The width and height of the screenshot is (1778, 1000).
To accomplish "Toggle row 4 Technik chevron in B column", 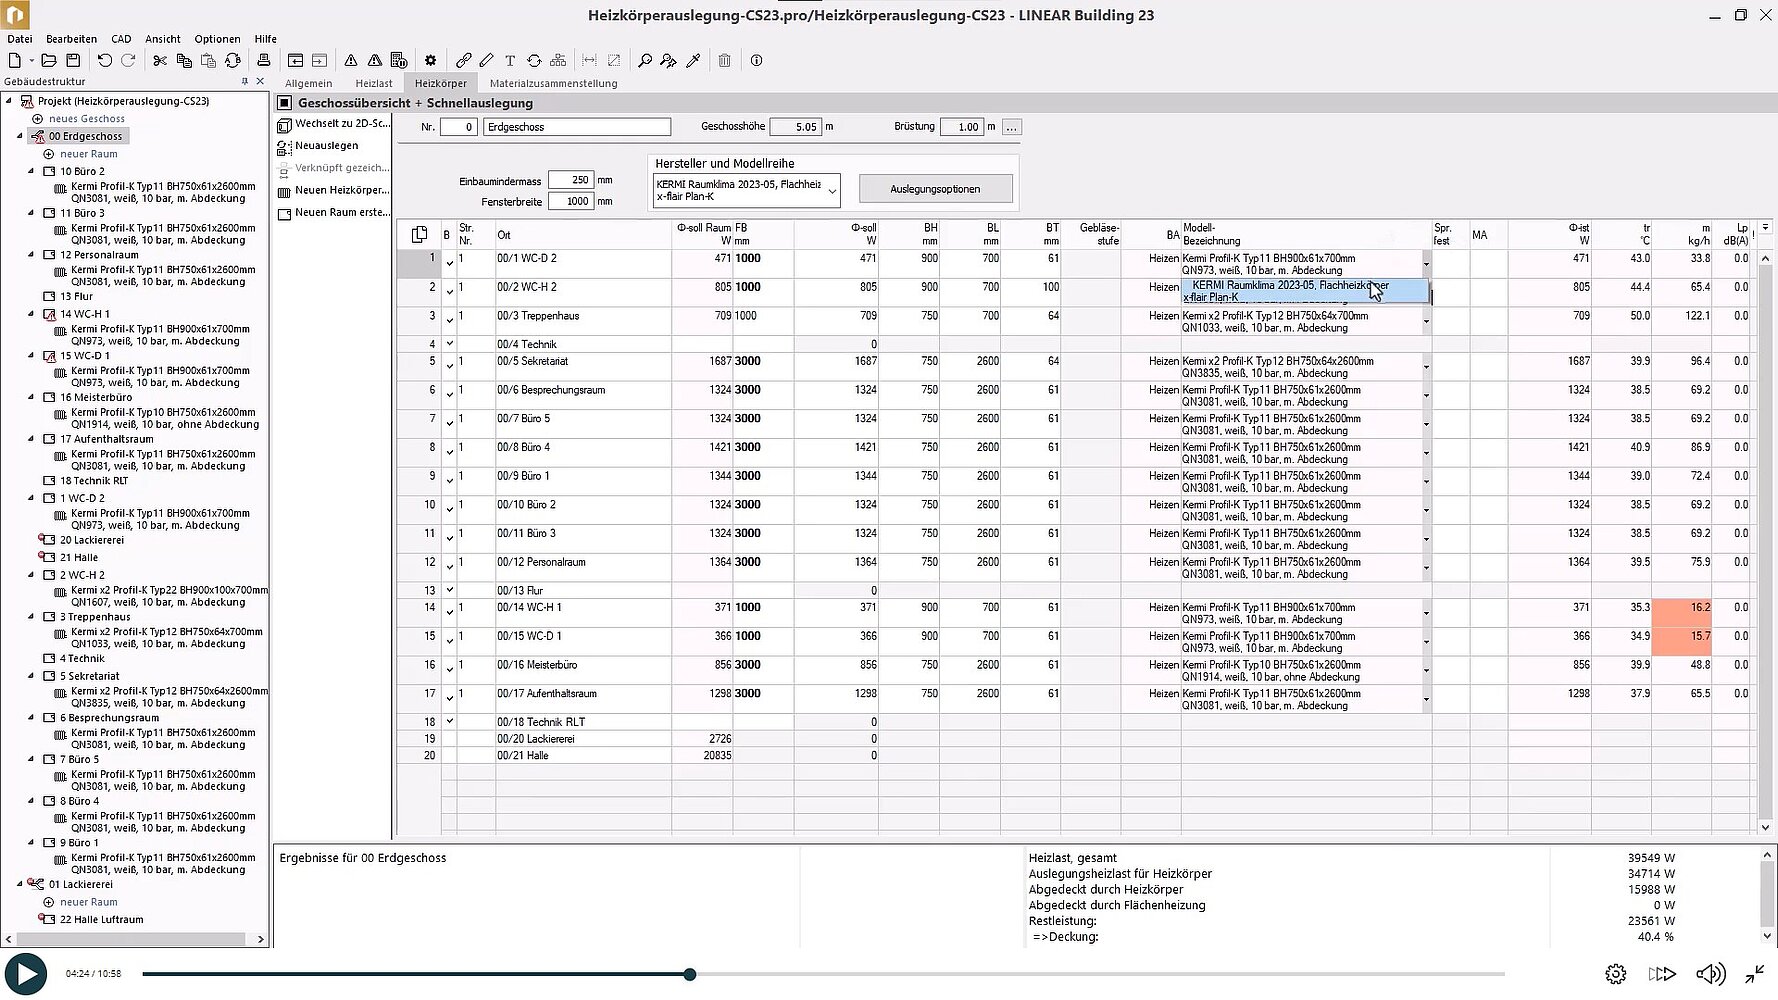I will tap(450, 344).
